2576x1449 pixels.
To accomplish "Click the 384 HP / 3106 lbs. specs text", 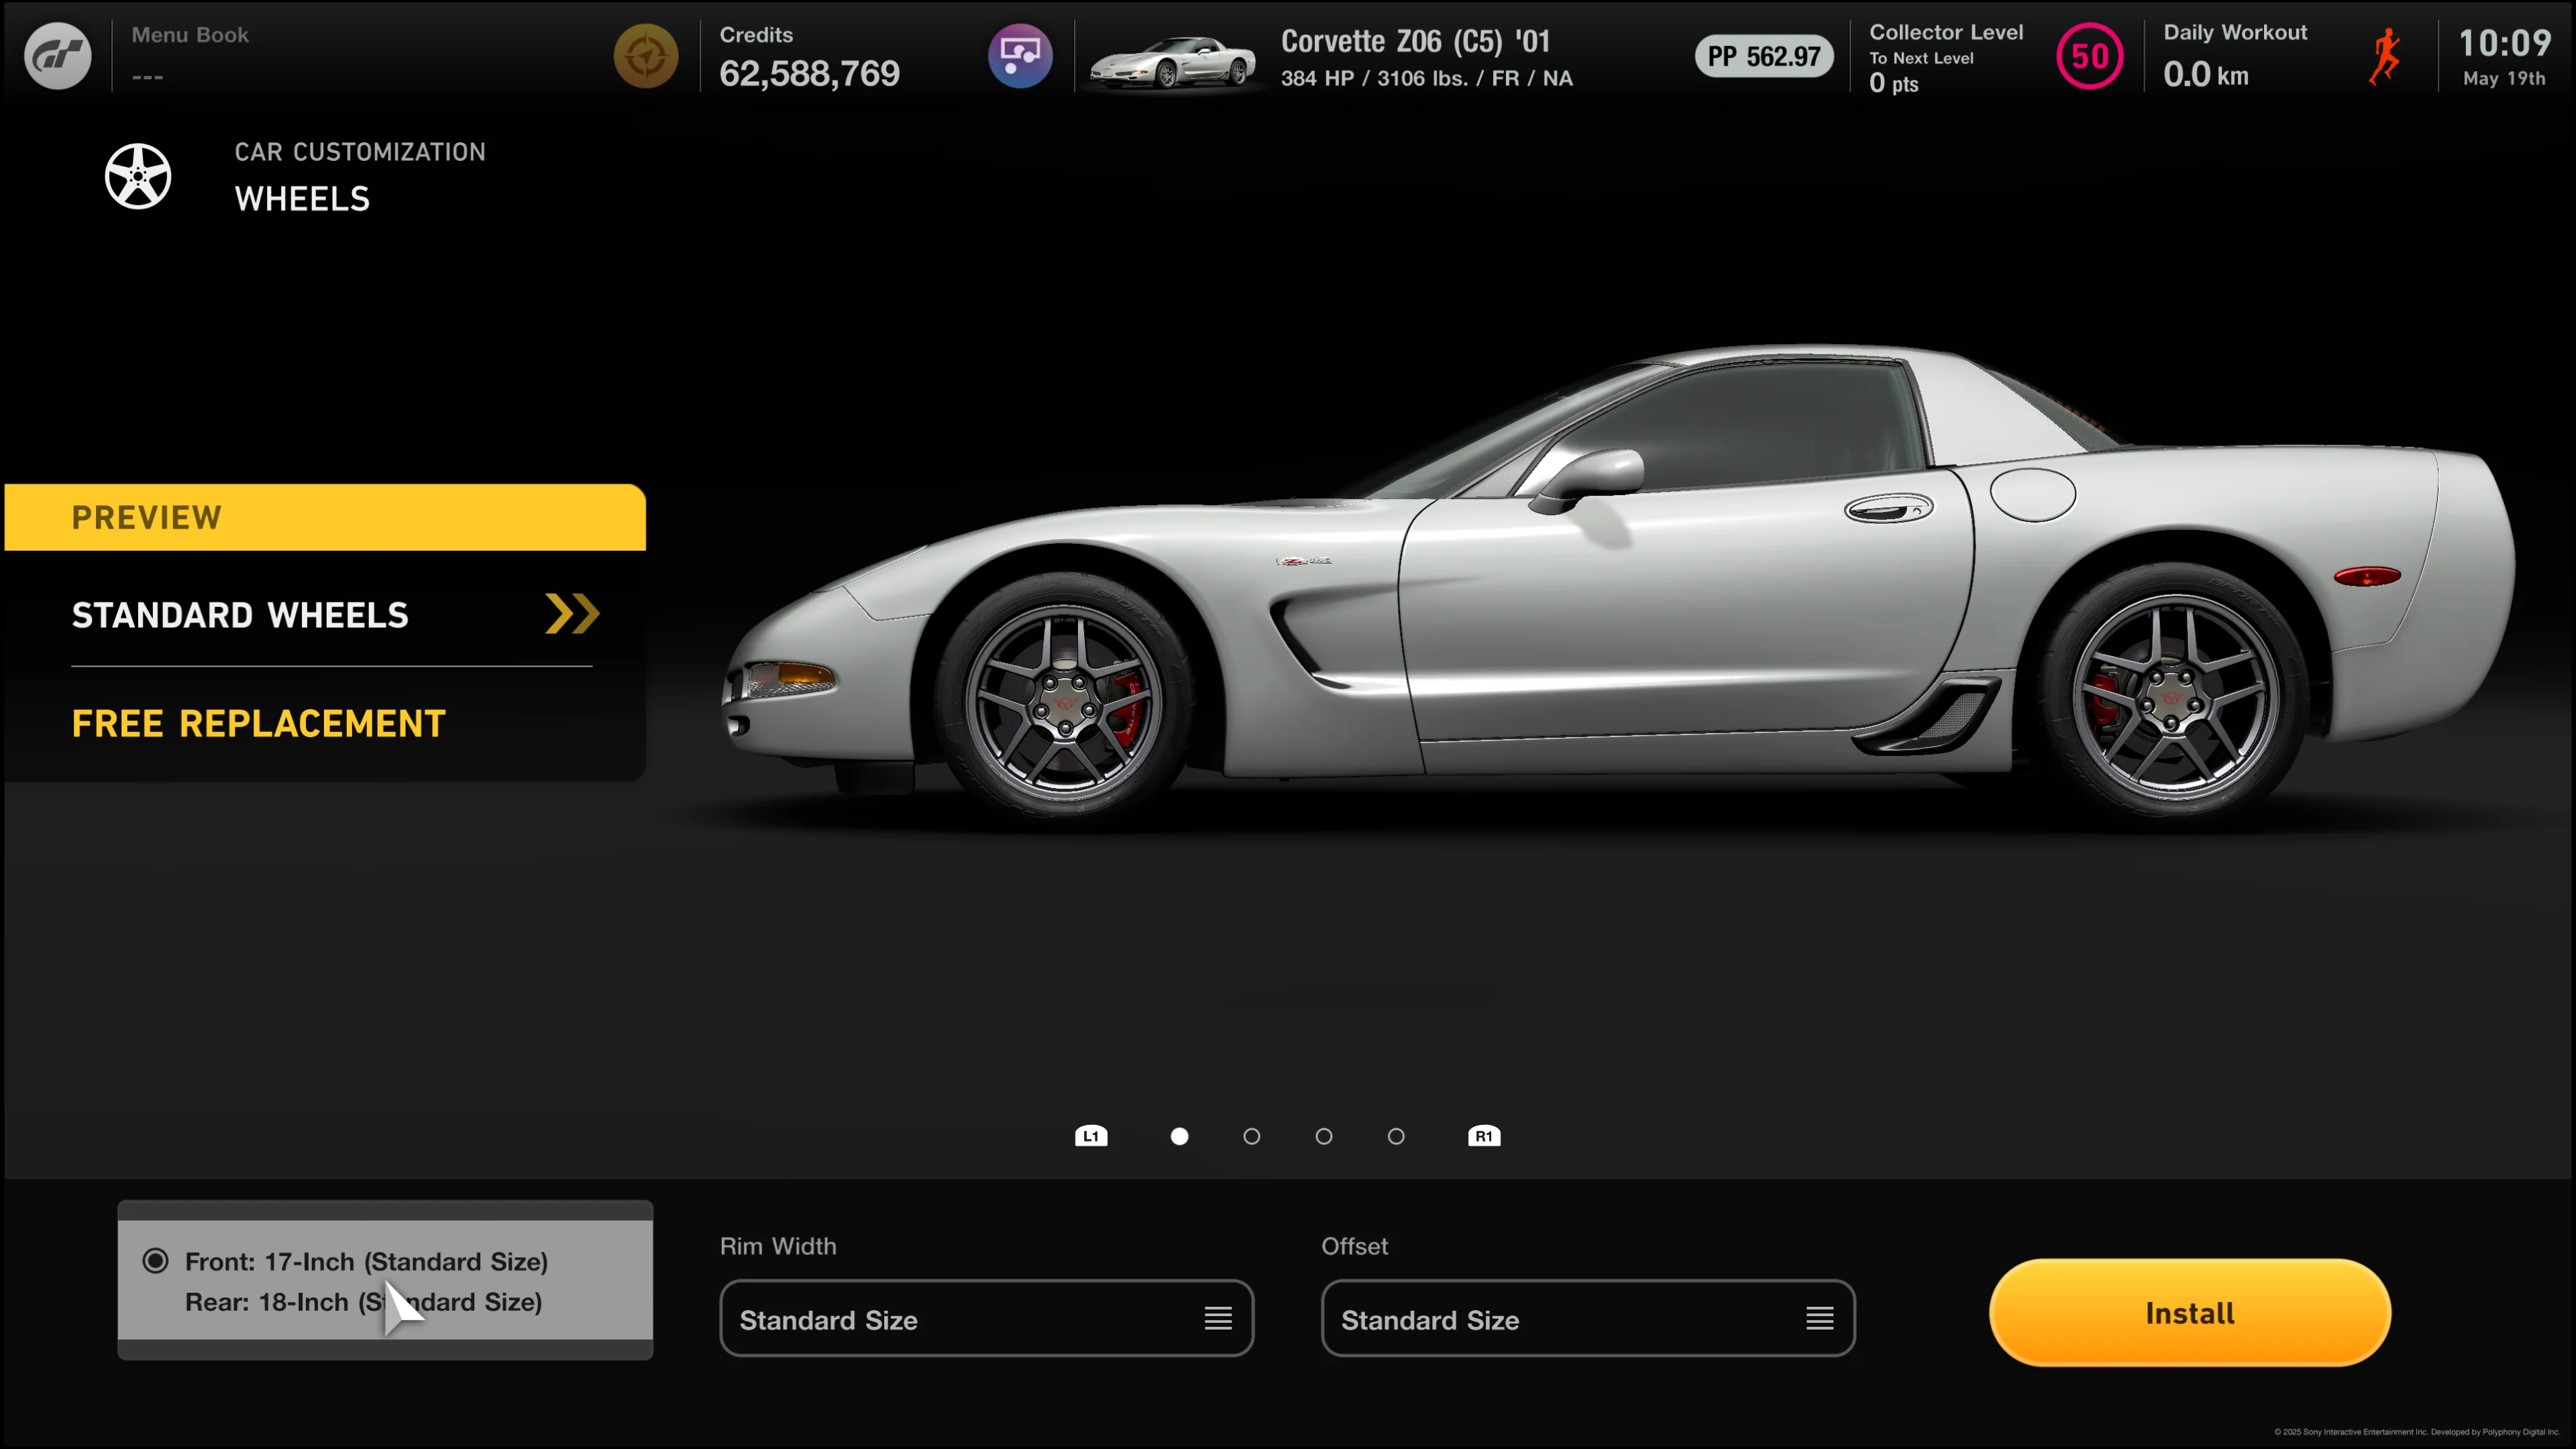I will (x=1427, y=78).
